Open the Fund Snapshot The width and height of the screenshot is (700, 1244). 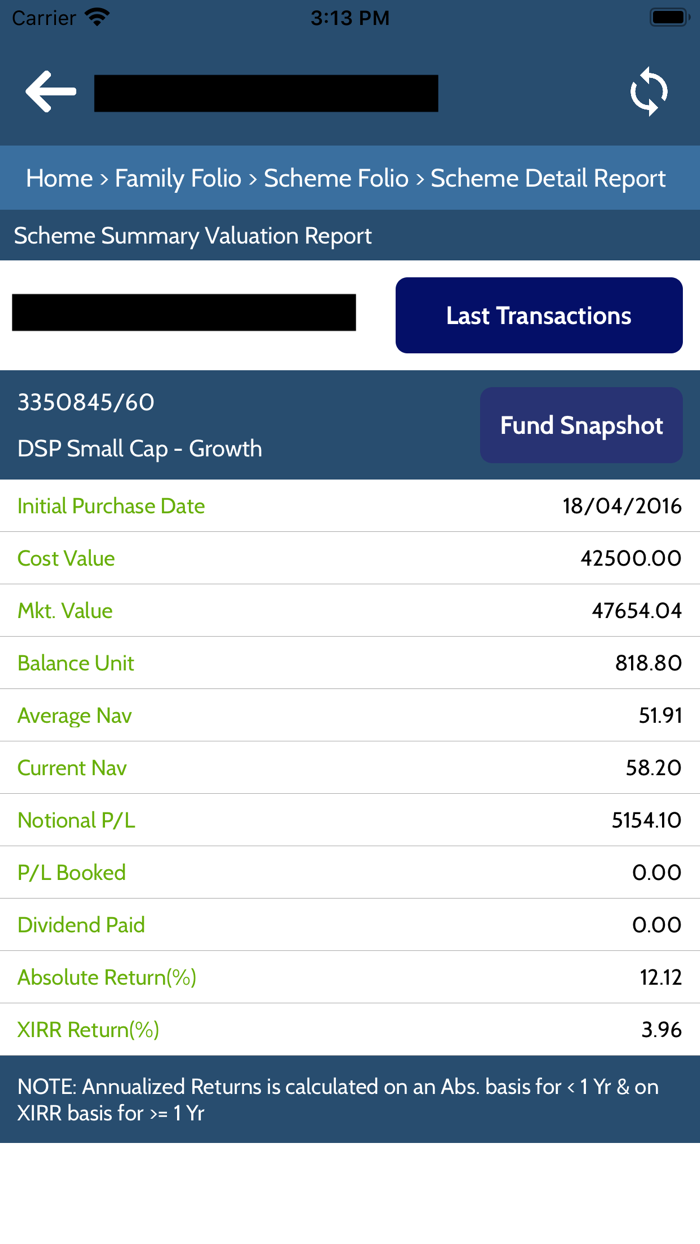tap(581, 426)
